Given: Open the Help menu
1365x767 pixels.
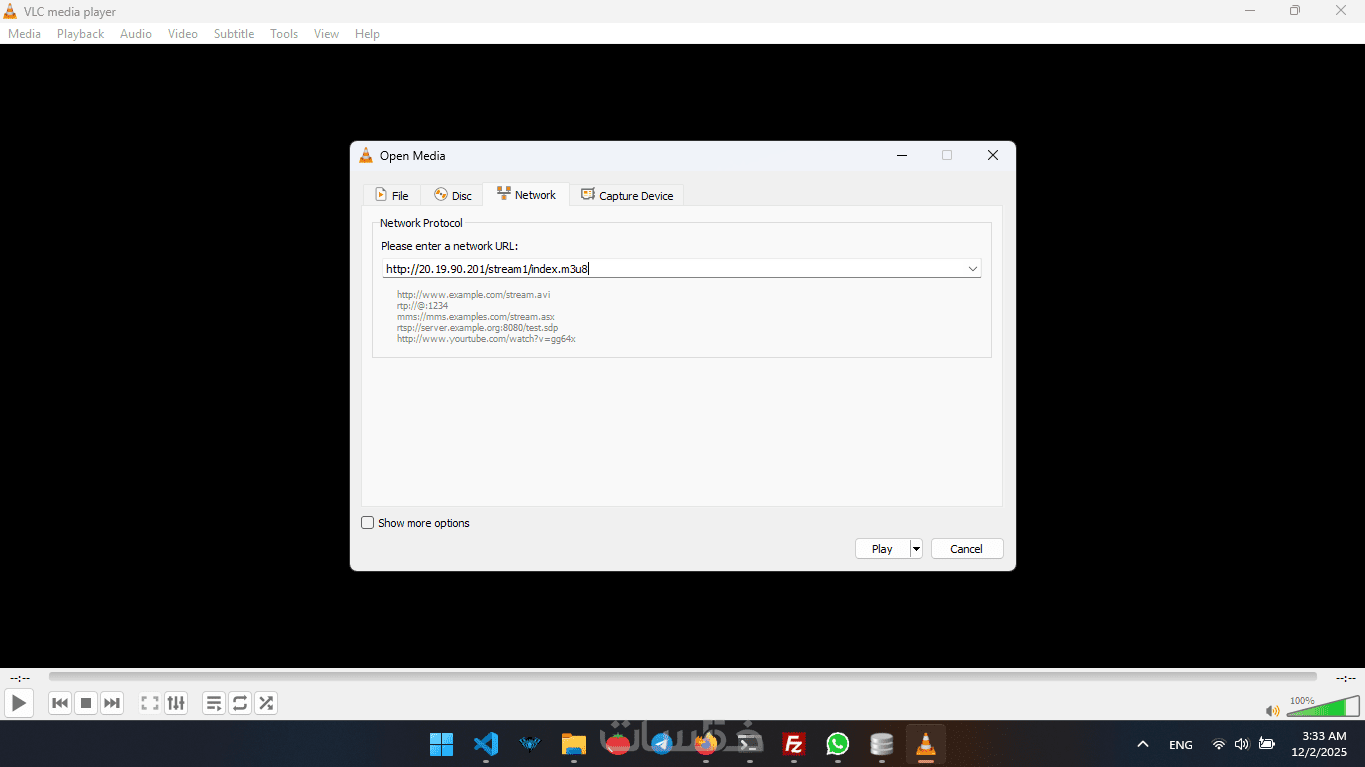Looking at the screenshot, I should click(367, 34).
